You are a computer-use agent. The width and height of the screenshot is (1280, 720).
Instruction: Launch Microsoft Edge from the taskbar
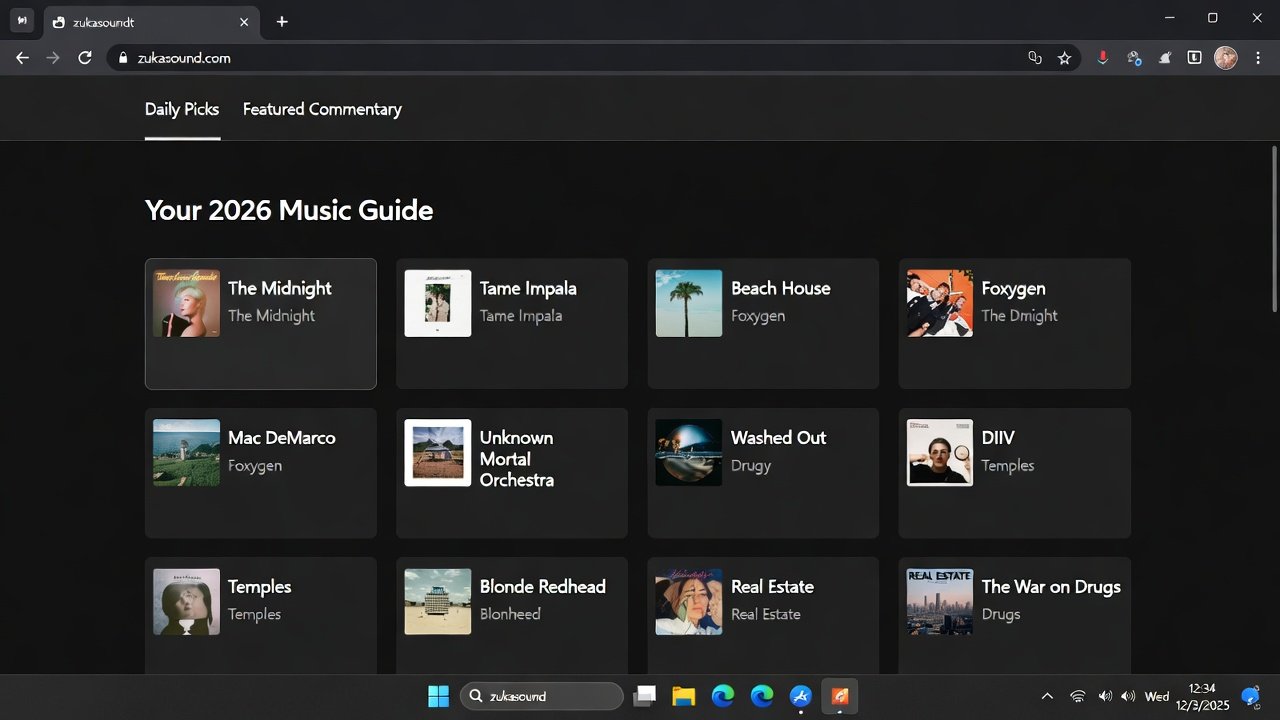(722, 695)
